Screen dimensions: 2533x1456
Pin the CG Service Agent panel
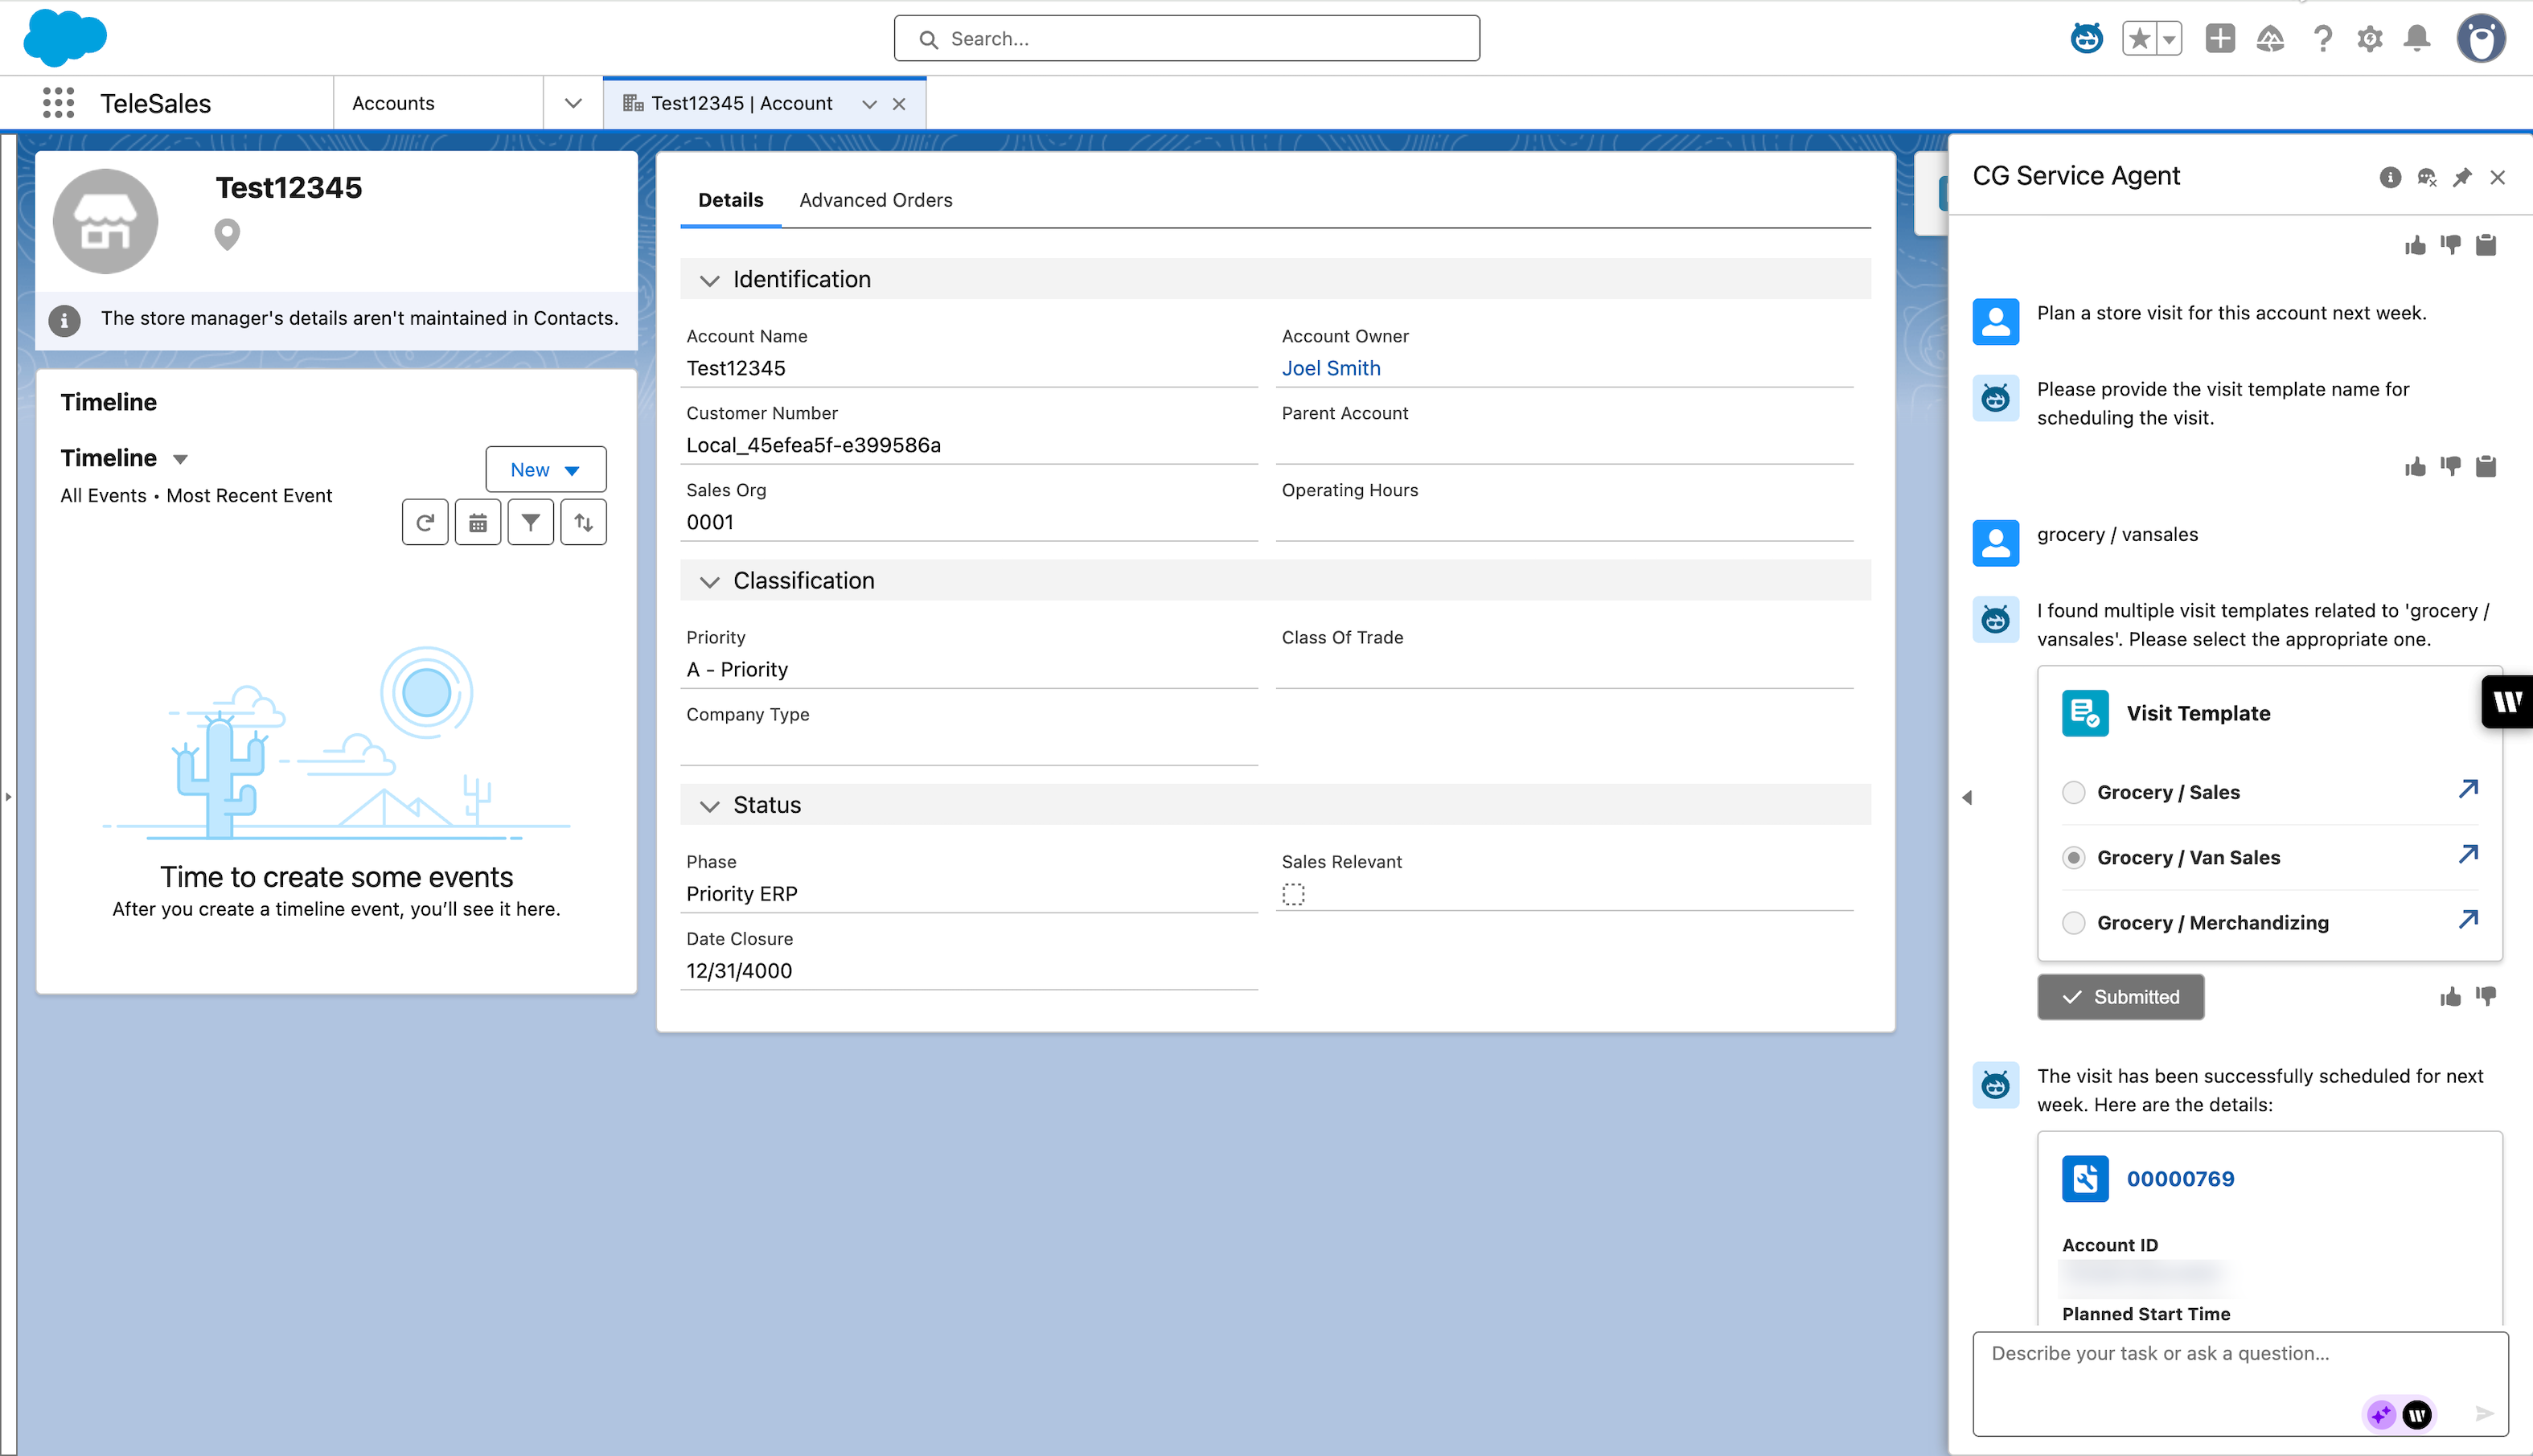point(2462,178)
